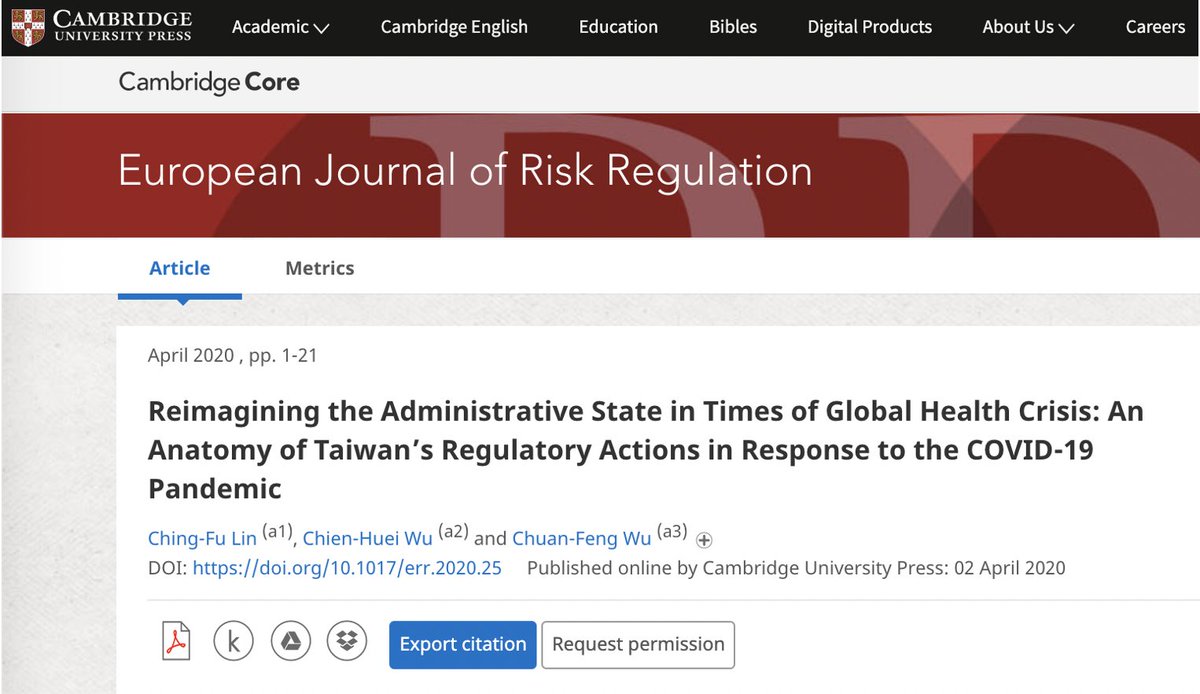The width and height of the screenshot is (1200, 694).
Task: Navigate to the Bibles section
Action: (732, 27)
